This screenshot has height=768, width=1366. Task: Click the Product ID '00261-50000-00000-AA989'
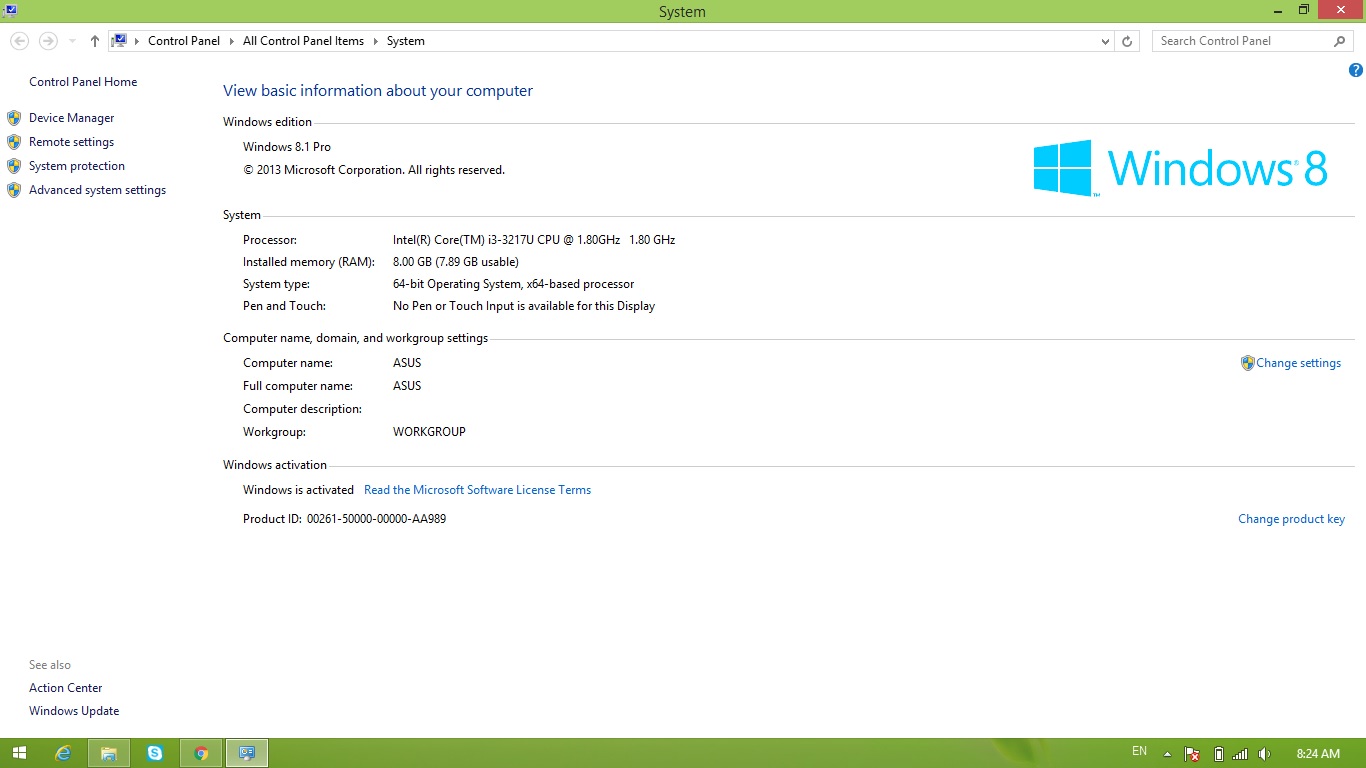(376, 519)
